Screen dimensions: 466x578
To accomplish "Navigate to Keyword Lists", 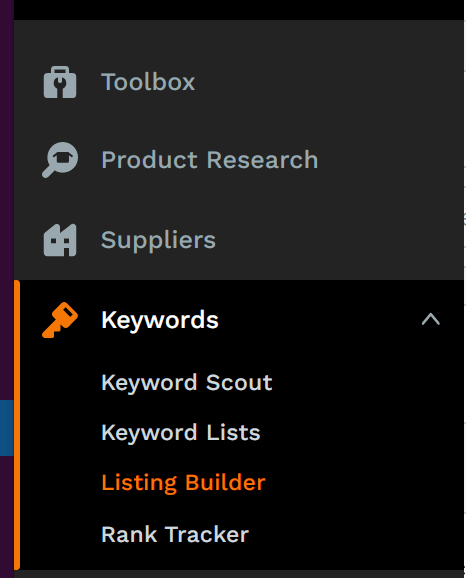I will [x=181, y=432].
